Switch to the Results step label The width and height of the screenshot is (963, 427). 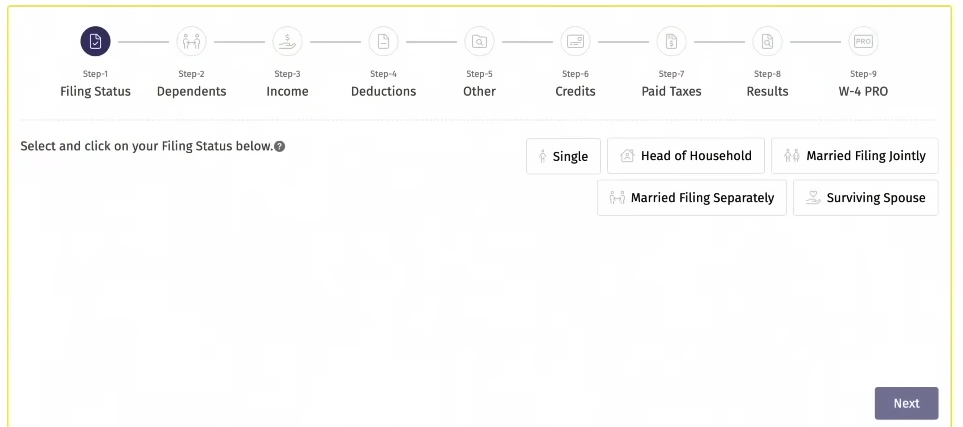pos(767,92)
